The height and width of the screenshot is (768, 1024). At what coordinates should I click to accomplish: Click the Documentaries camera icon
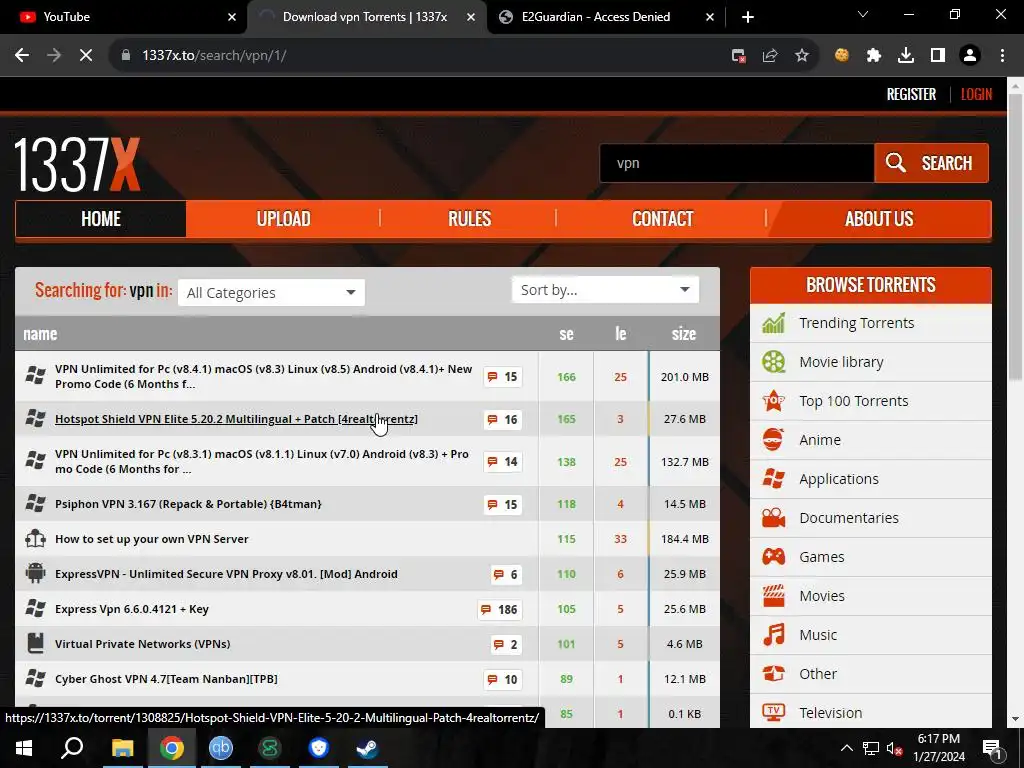pos(774,518)
